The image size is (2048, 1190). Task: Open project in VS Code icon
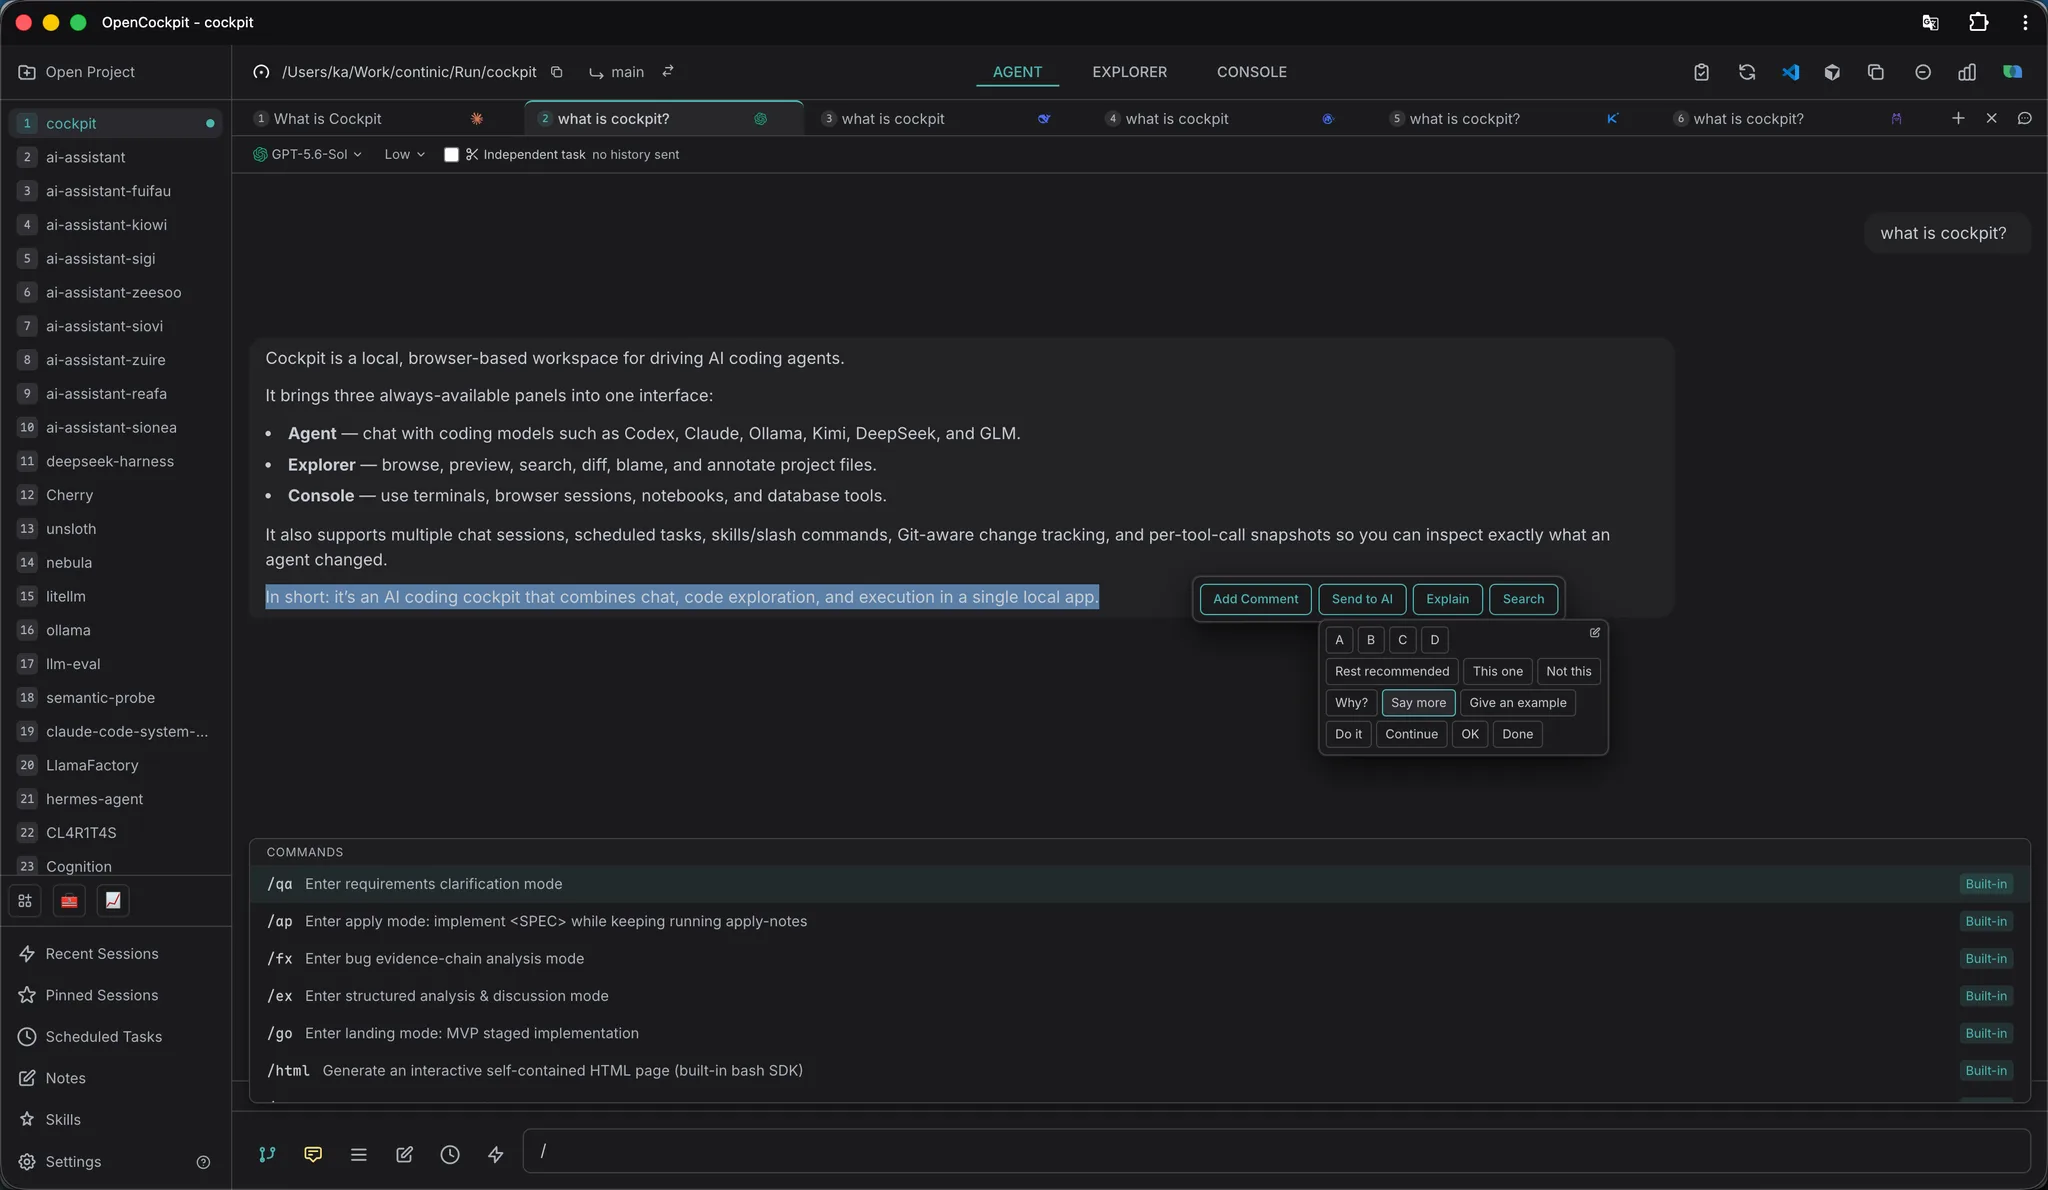coord(1790,72)
